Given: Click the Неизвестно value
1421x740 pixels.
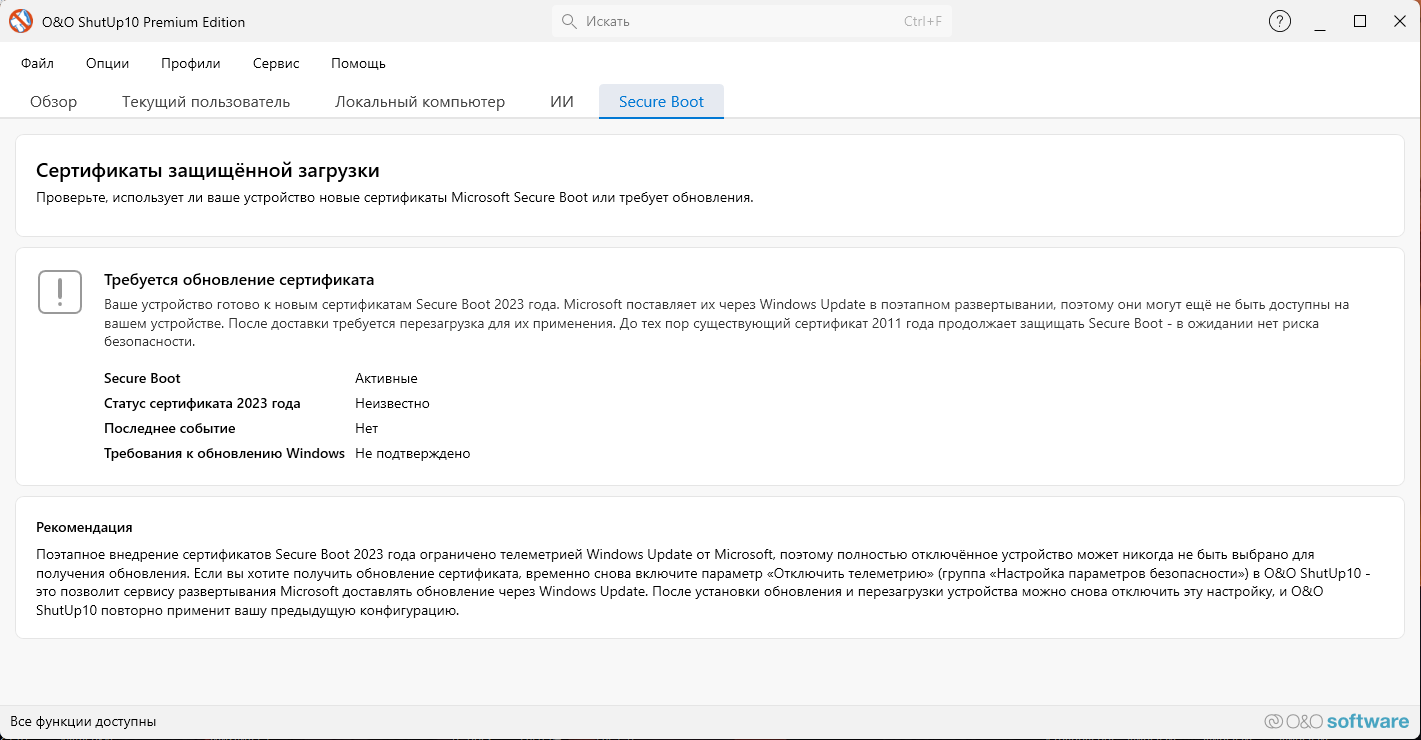Looking at the screenshot, I should (392, 403).
